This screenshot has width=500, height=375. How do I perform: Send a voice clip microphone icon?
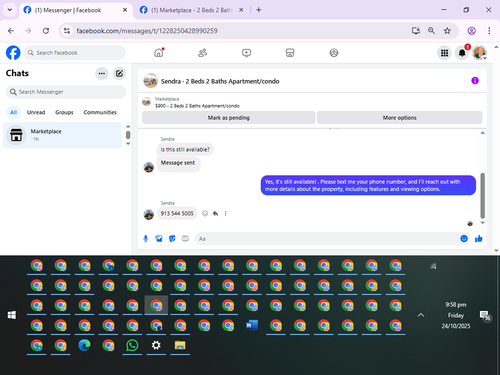click(146, 238)
